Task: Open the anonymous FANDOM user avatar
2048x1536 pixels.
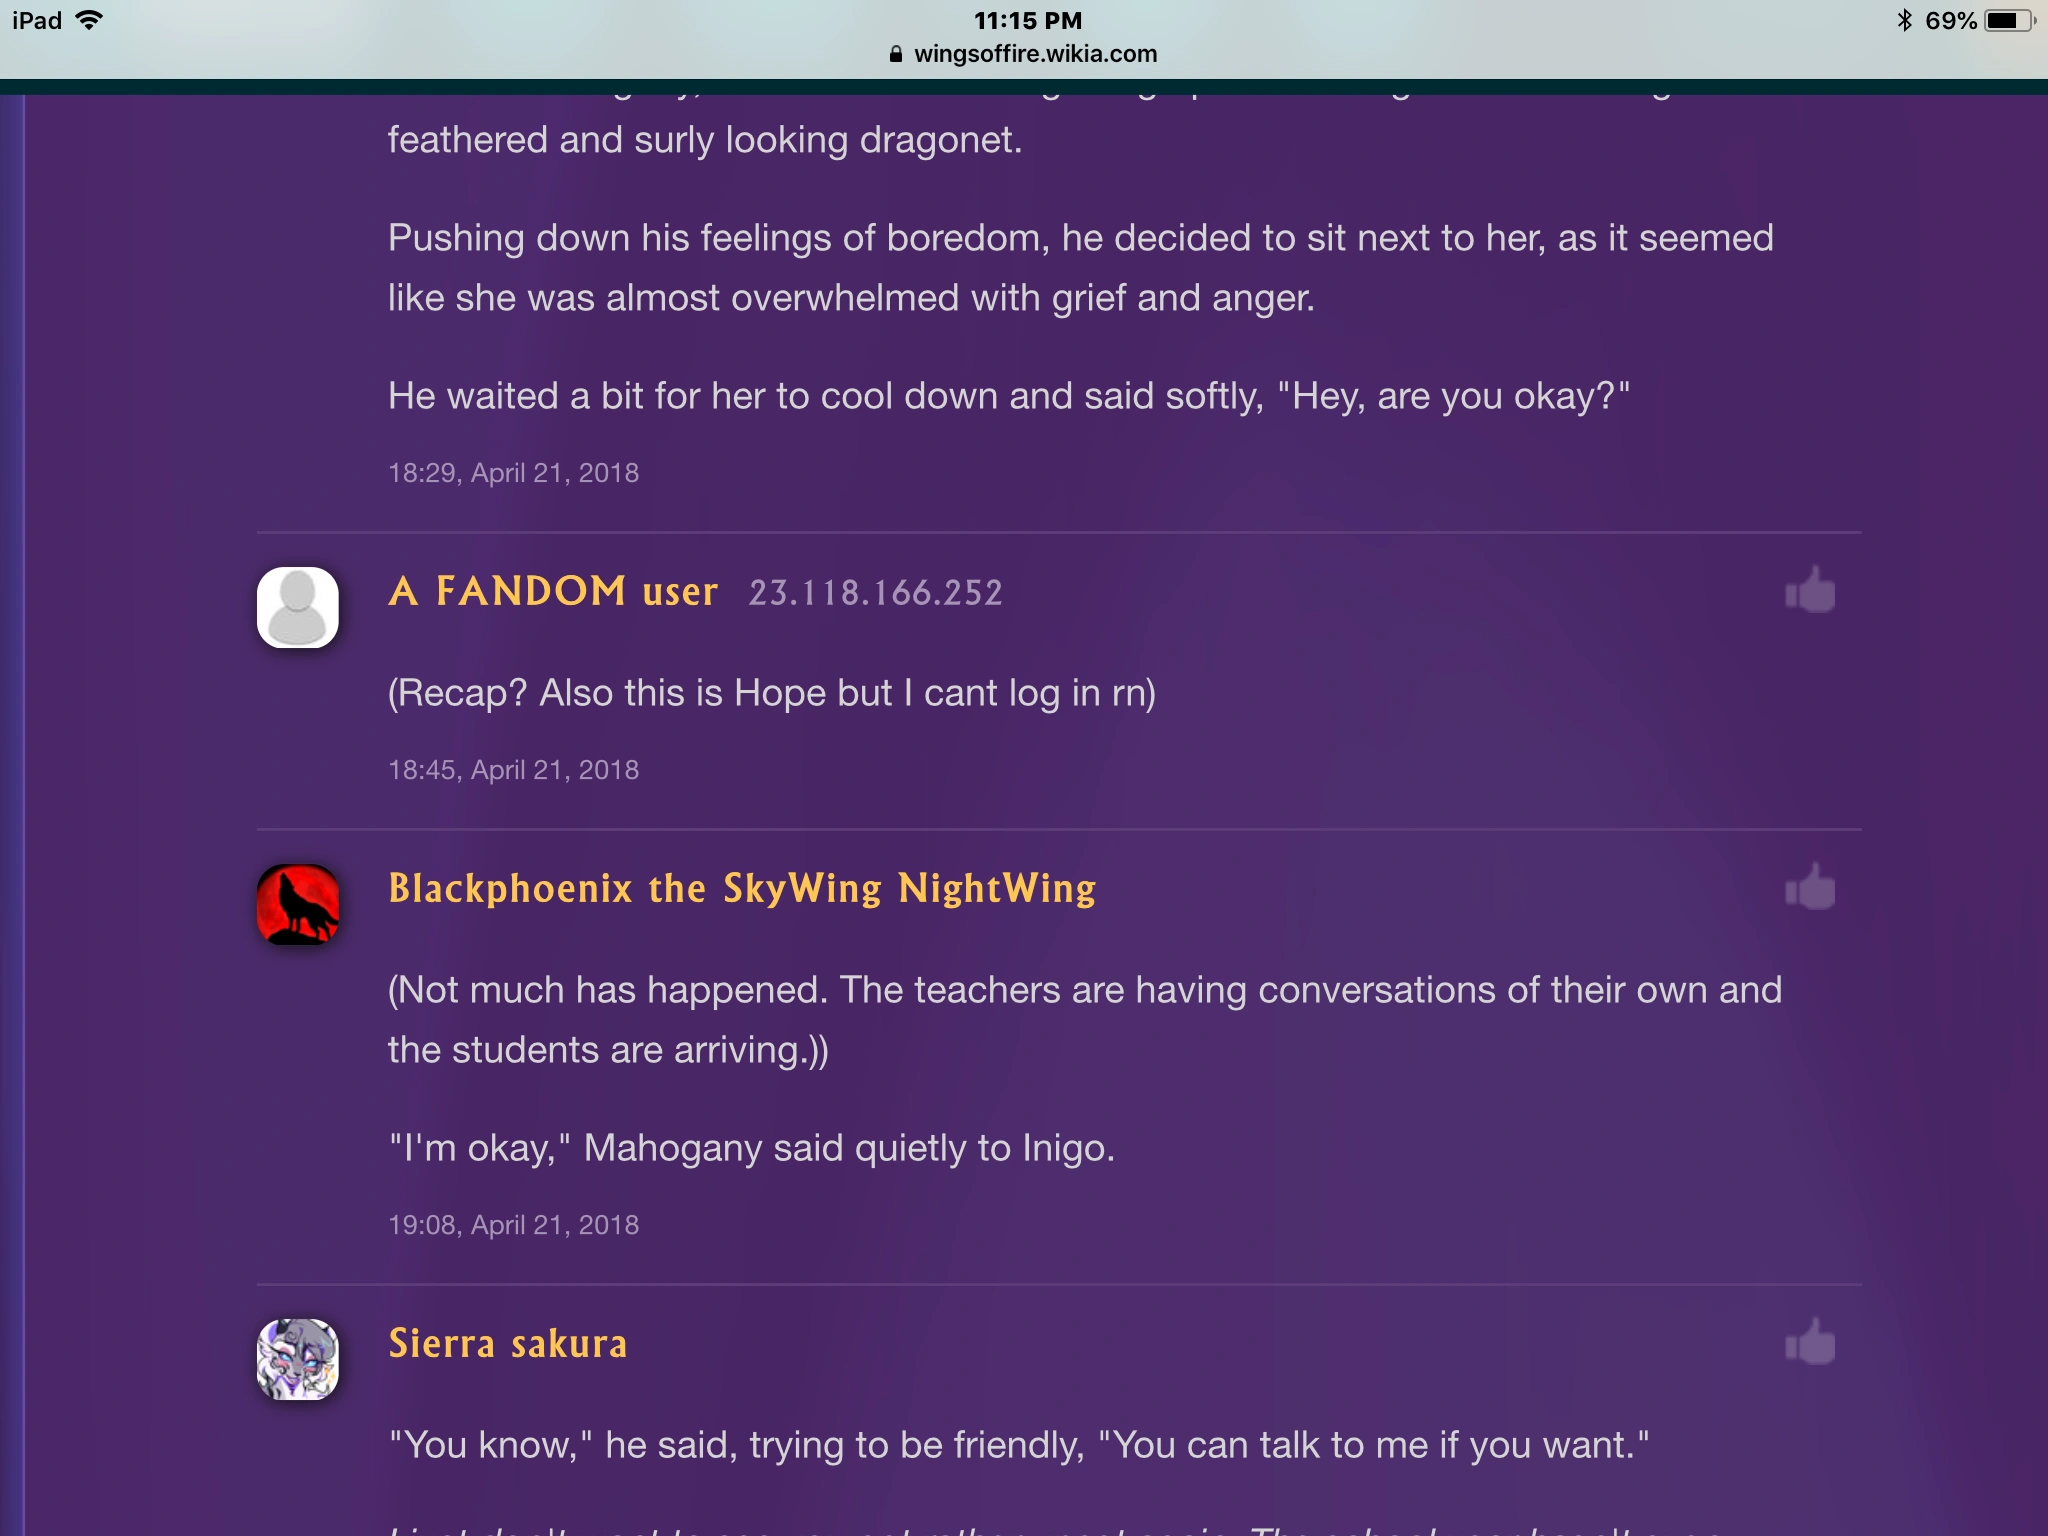Action: (x=298, y=607)
